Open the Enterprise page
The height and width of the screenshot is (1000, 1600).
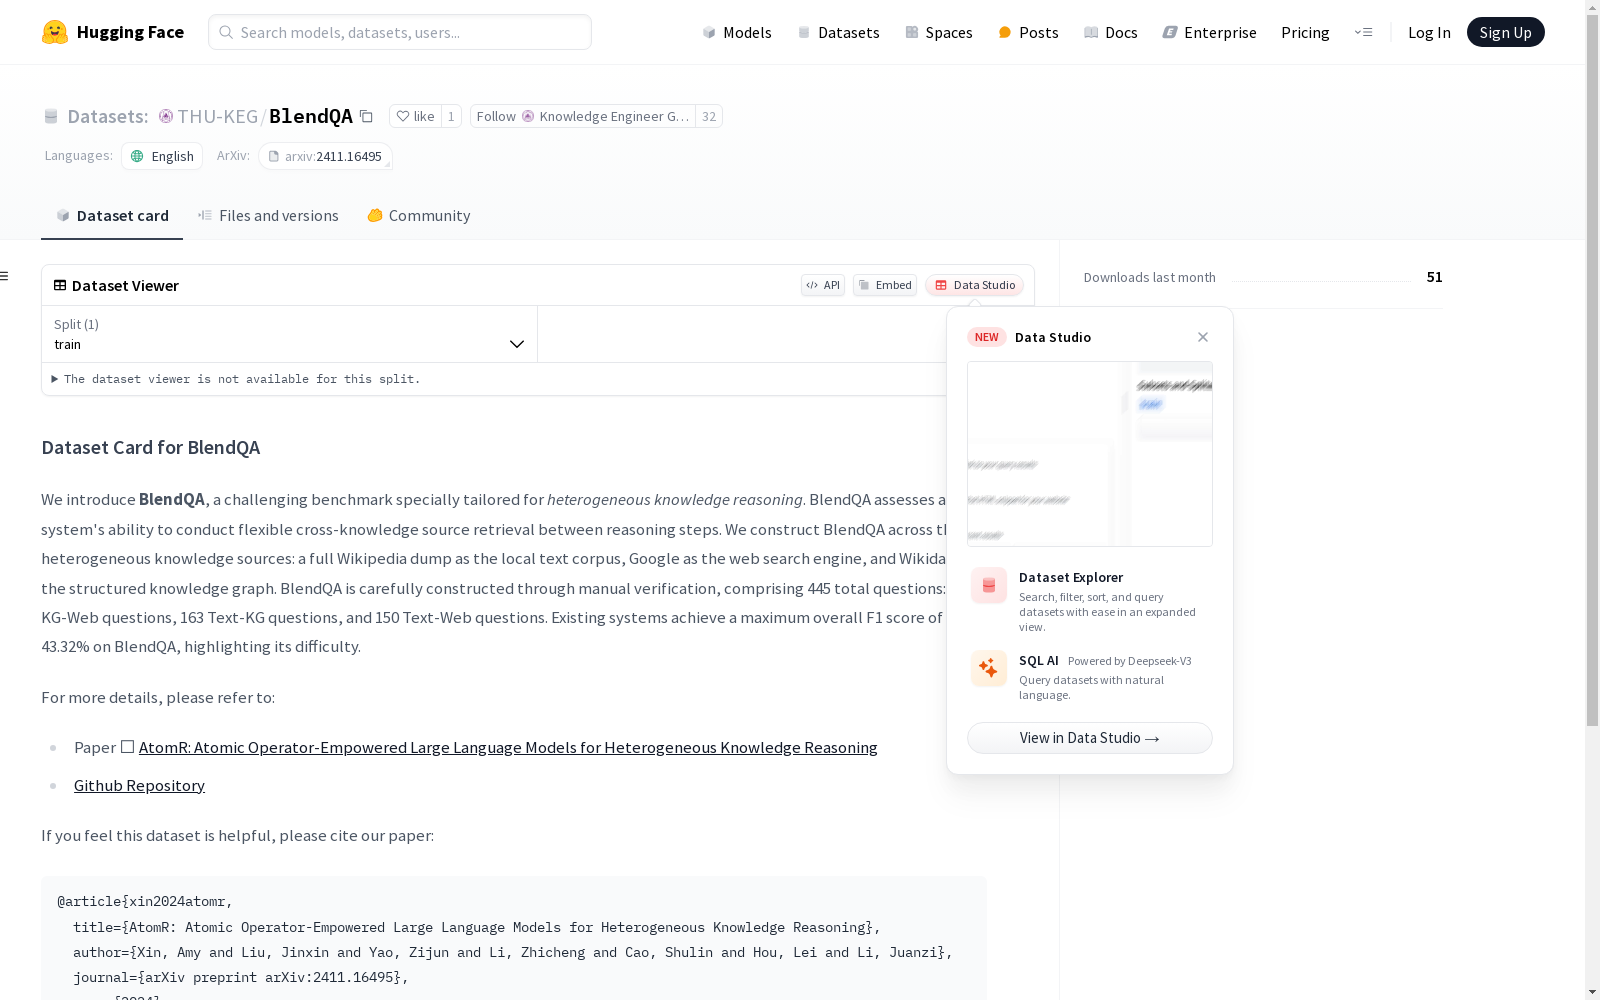coord(1209,32)
